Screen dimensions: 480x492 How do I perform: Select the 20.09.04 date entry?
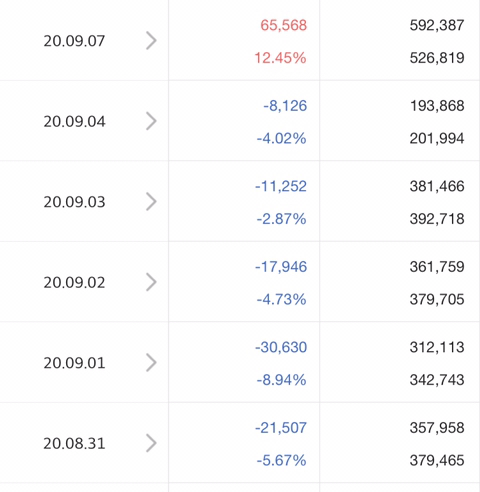point(74,121)
